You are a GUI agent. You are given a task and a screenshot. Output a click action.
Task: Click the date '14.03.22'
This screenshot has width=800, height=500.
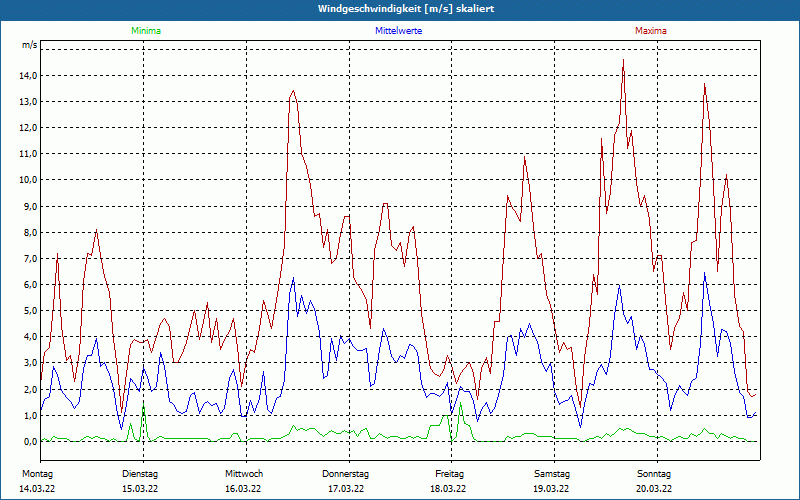click(x=37, y=488)
